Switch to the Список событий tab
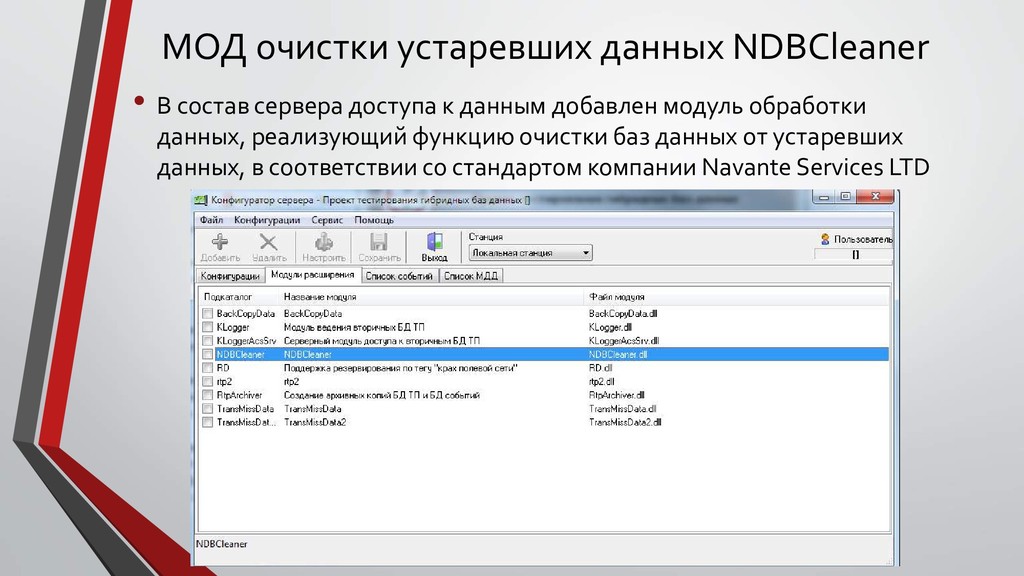The width and height of the screenshot is (1024, 576). click(x=400, y=276)
